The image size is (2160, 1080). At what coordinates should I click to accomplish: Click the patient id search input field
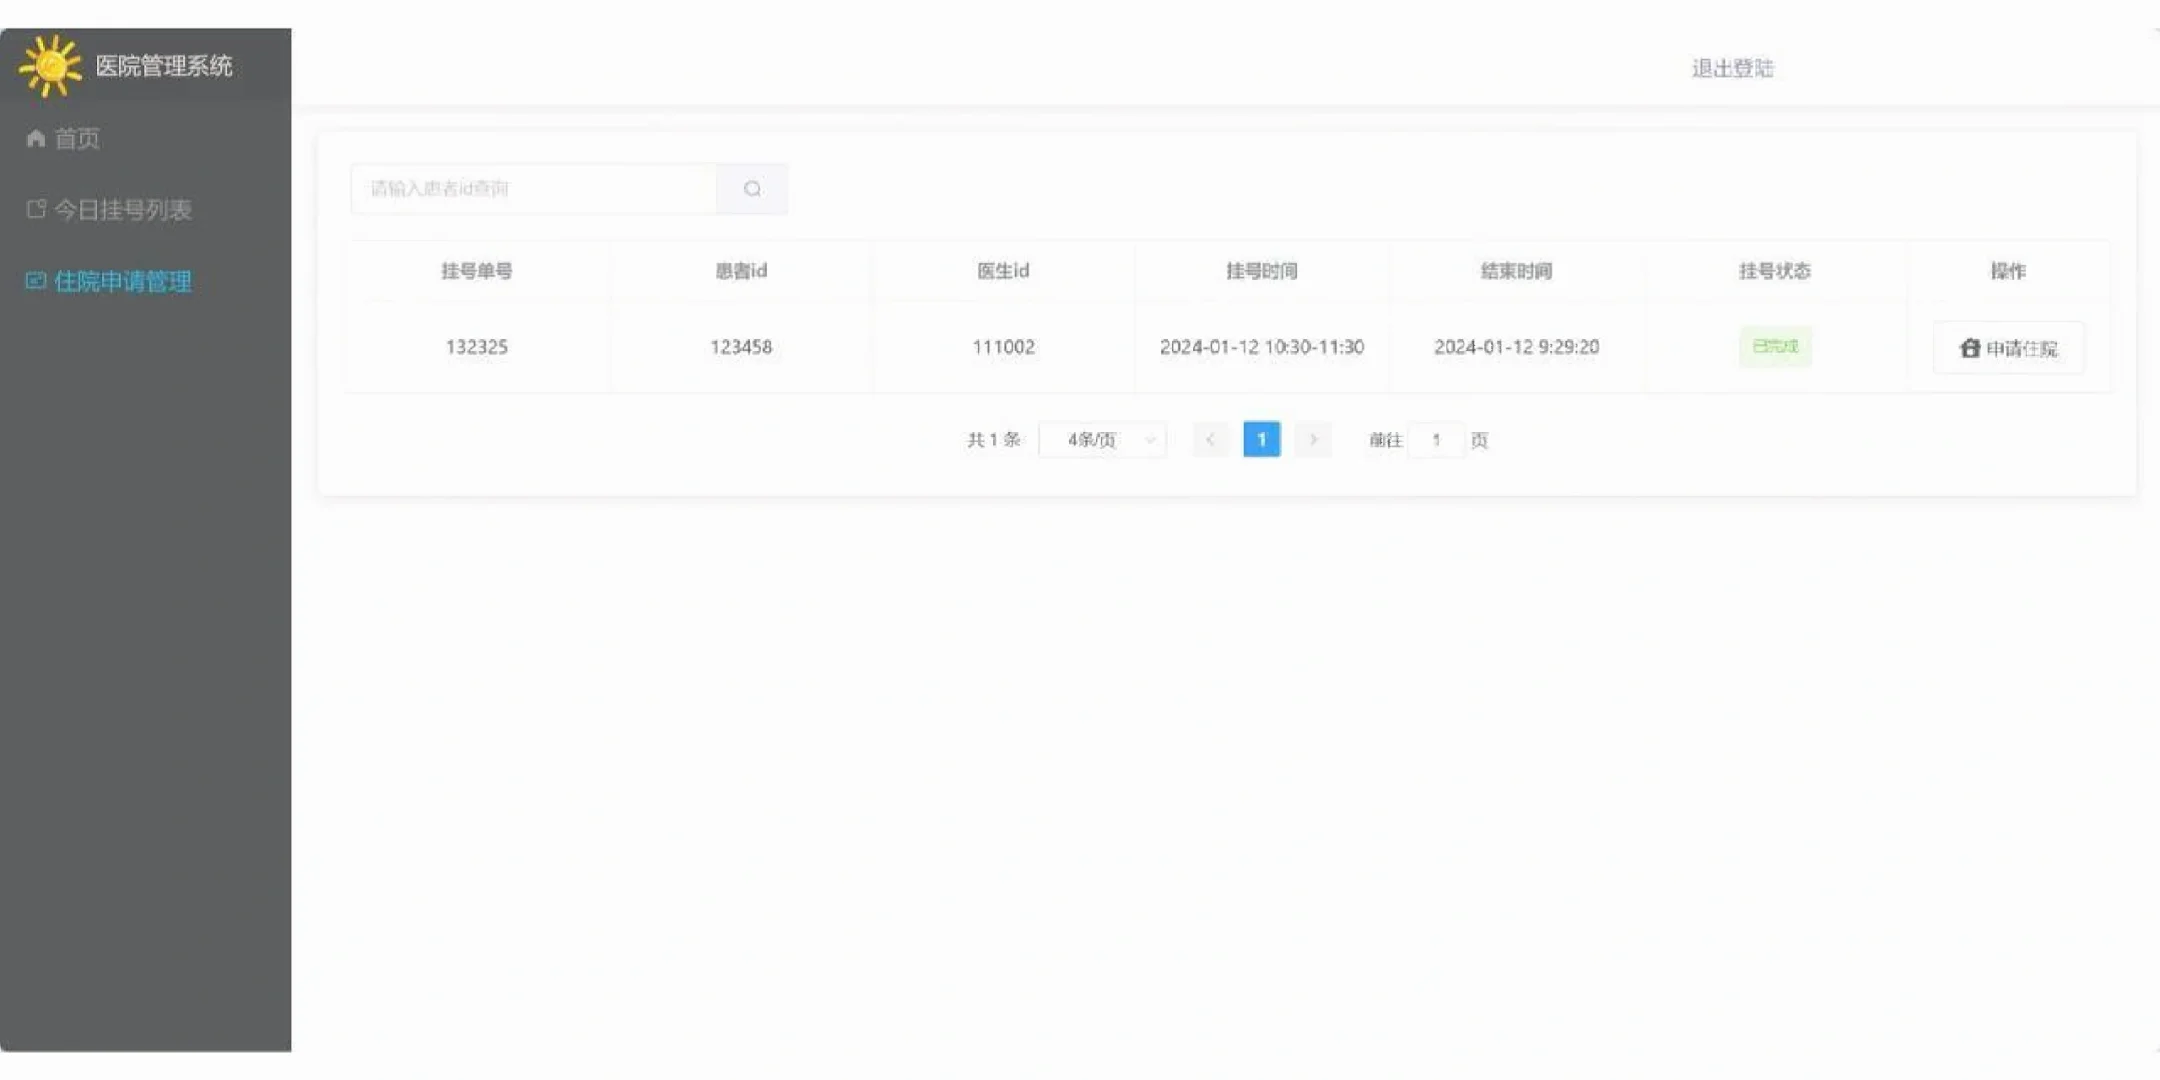[x=533, y=188]
